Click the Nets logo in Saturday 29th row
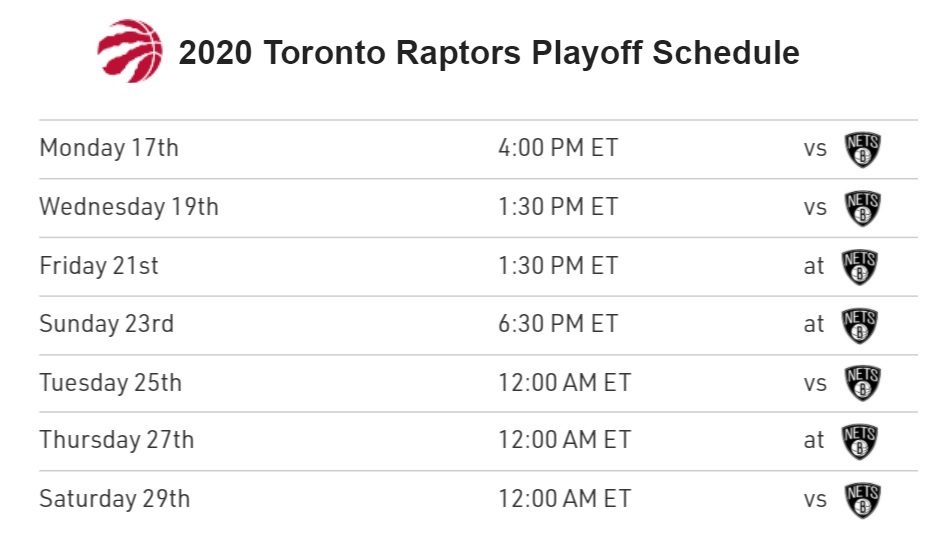 coord(862,499)
